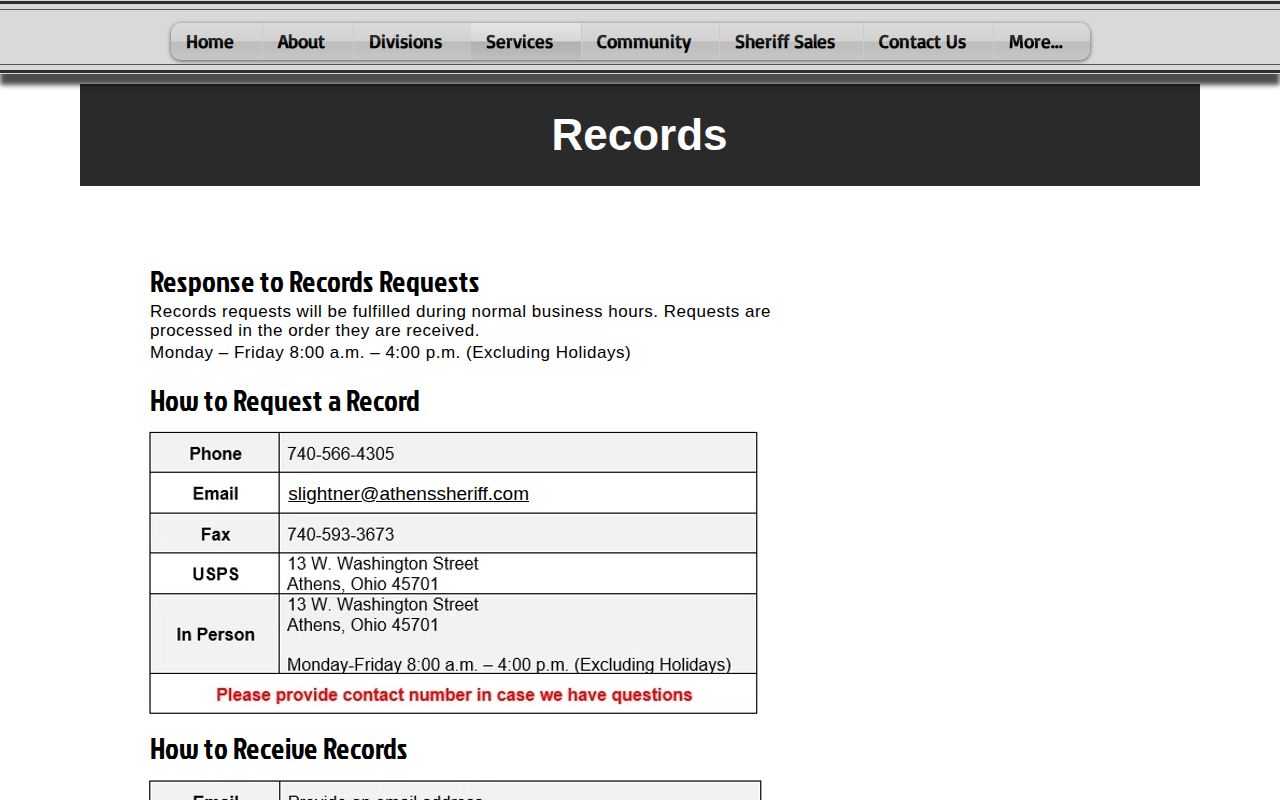Click the Records page title
This screenshot has width=1280, height=800.
click(639, 135)
